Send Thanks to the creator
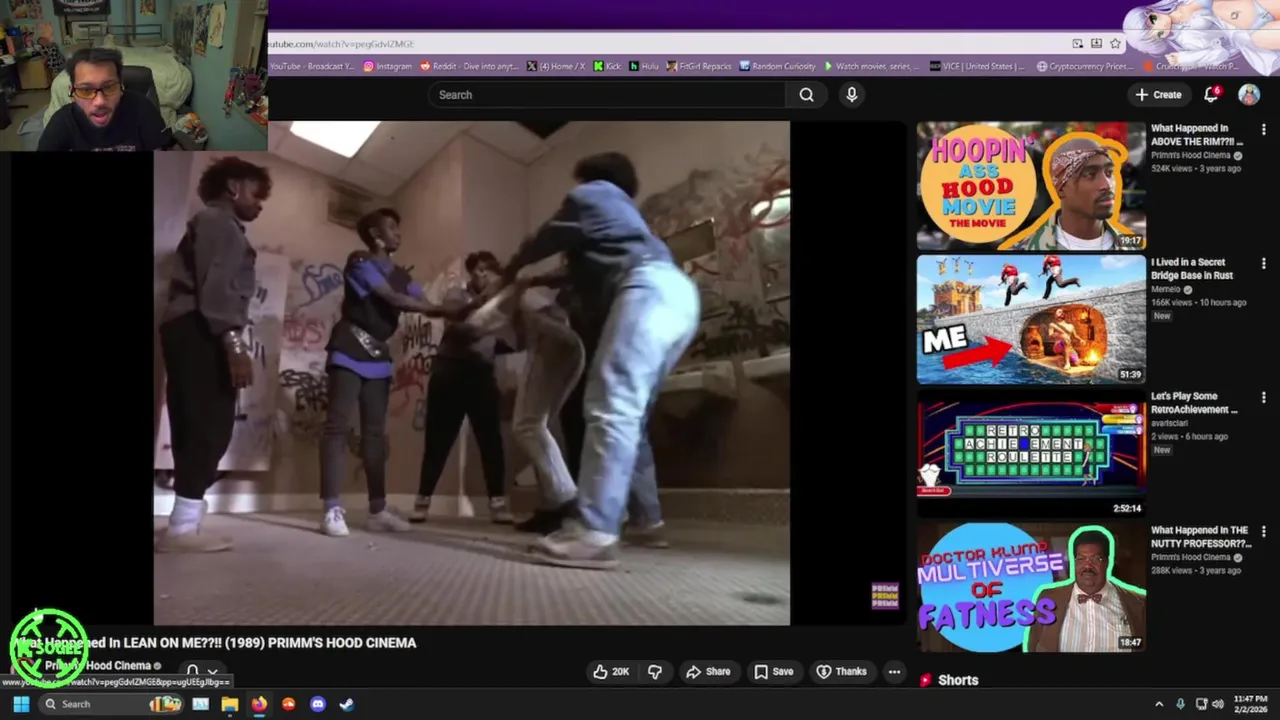 pyautogui.click(x=841, y=672)
